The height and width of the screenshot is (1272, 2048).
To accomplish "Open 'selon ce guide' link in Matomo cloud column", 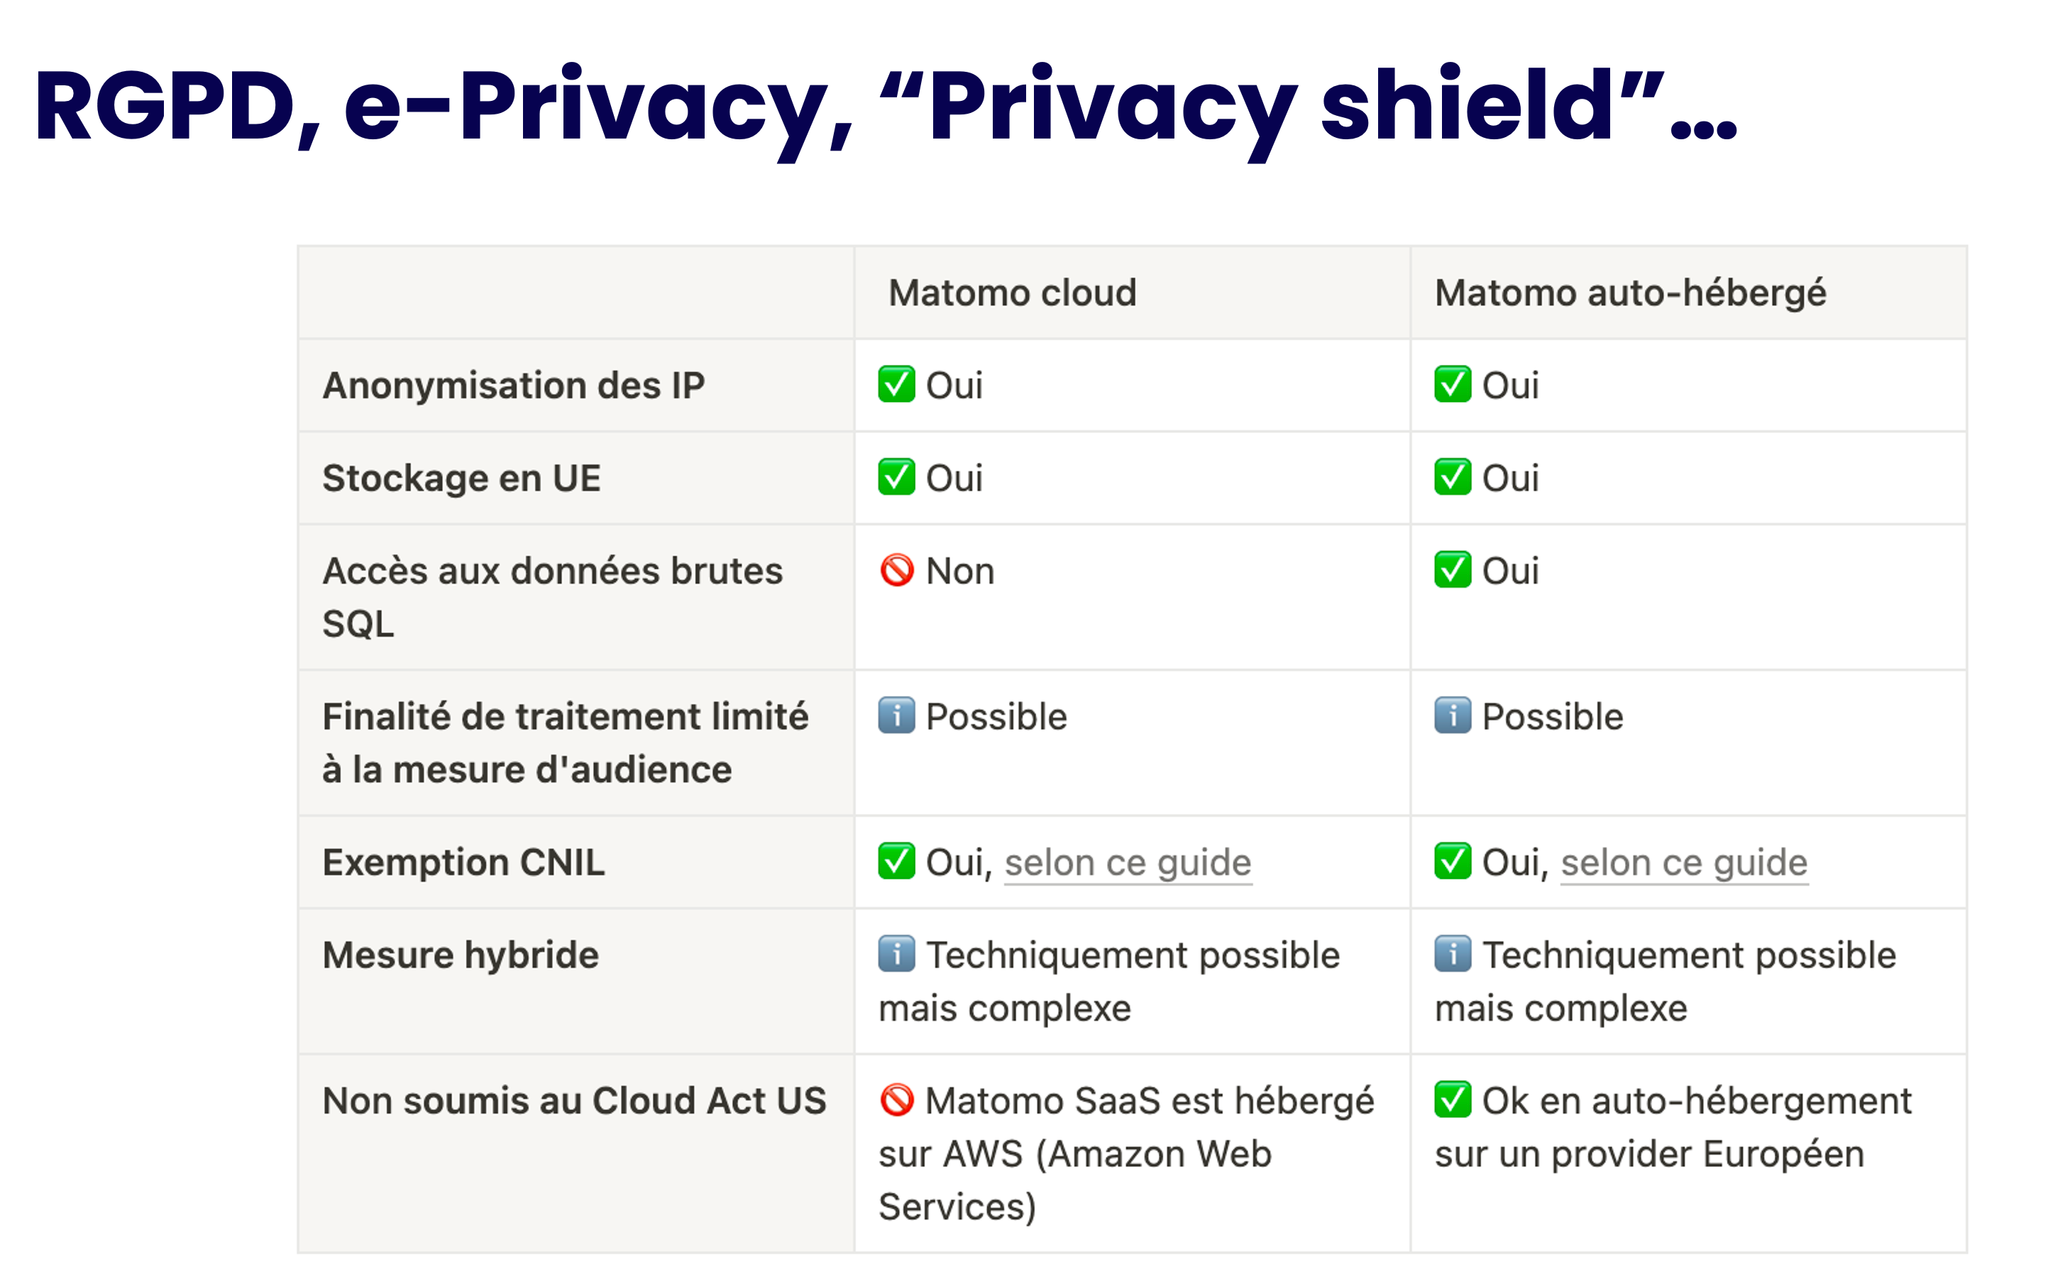I will click(1128, 863).
